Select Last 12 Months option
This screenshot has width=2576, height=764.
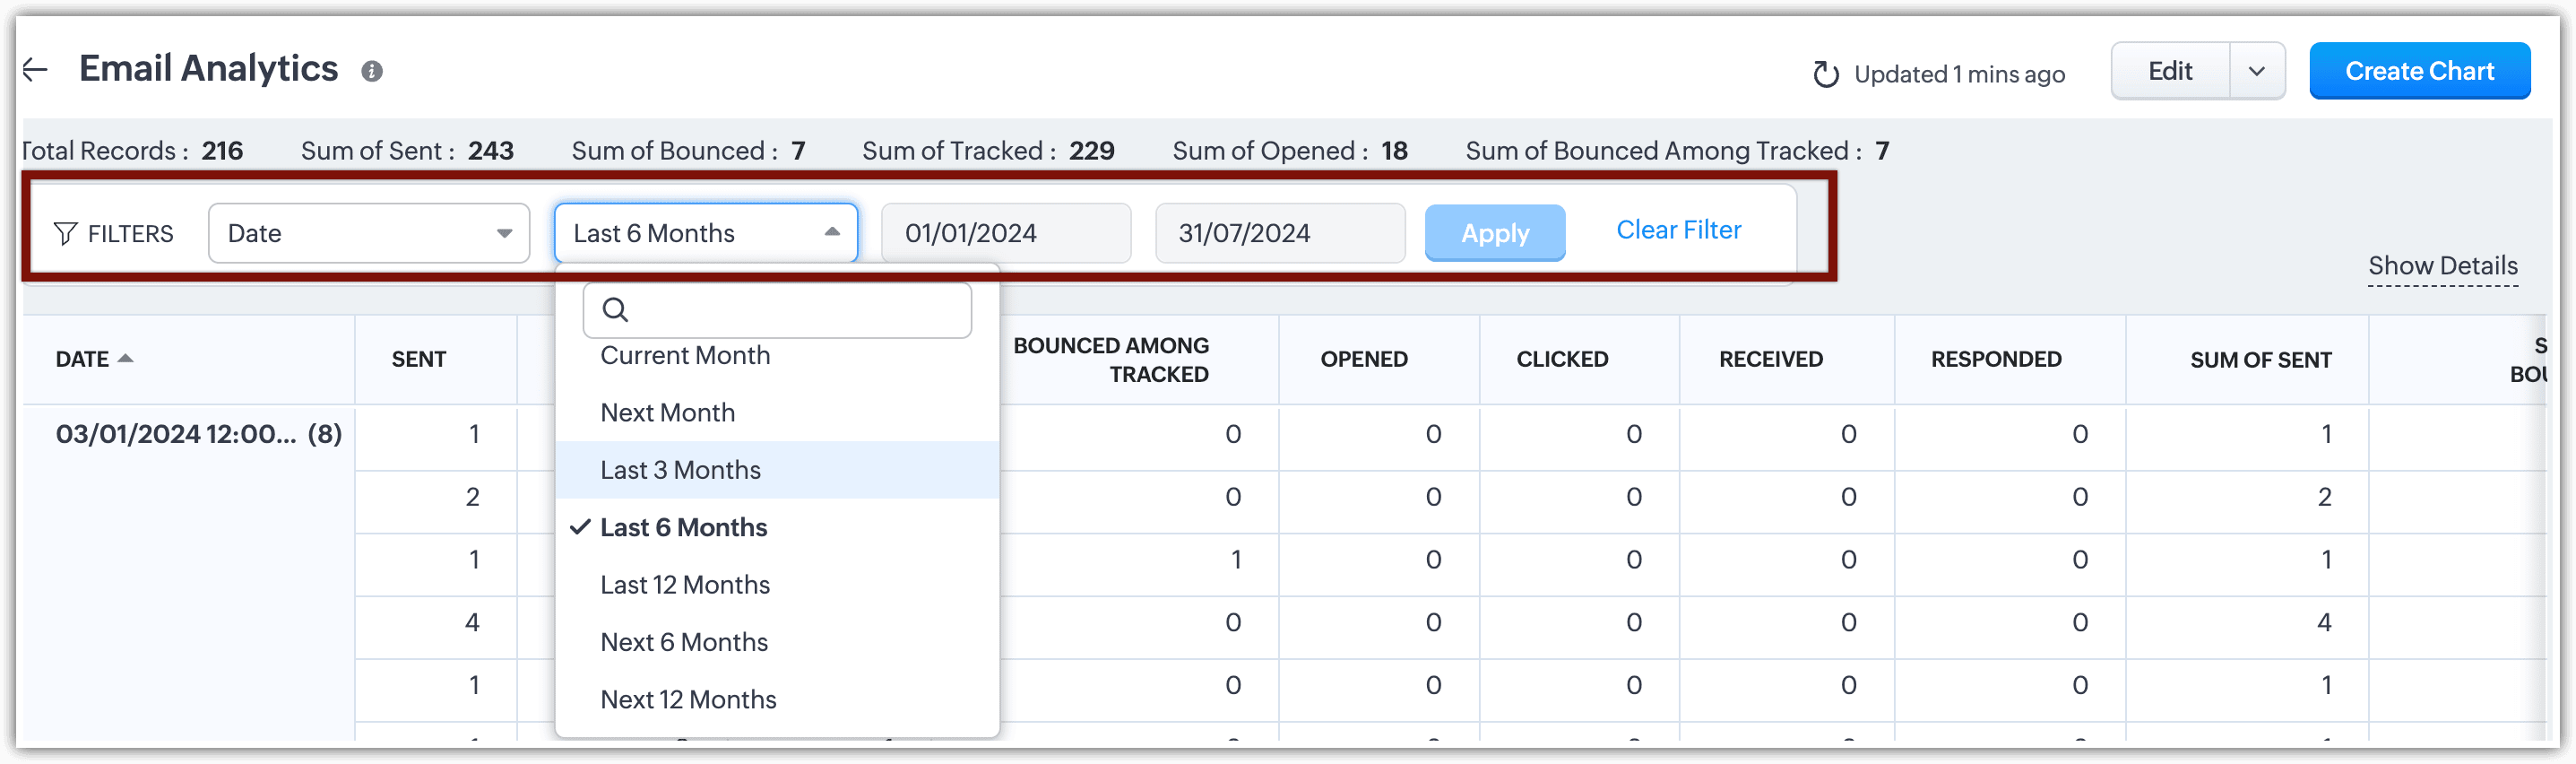coord(685,585)
